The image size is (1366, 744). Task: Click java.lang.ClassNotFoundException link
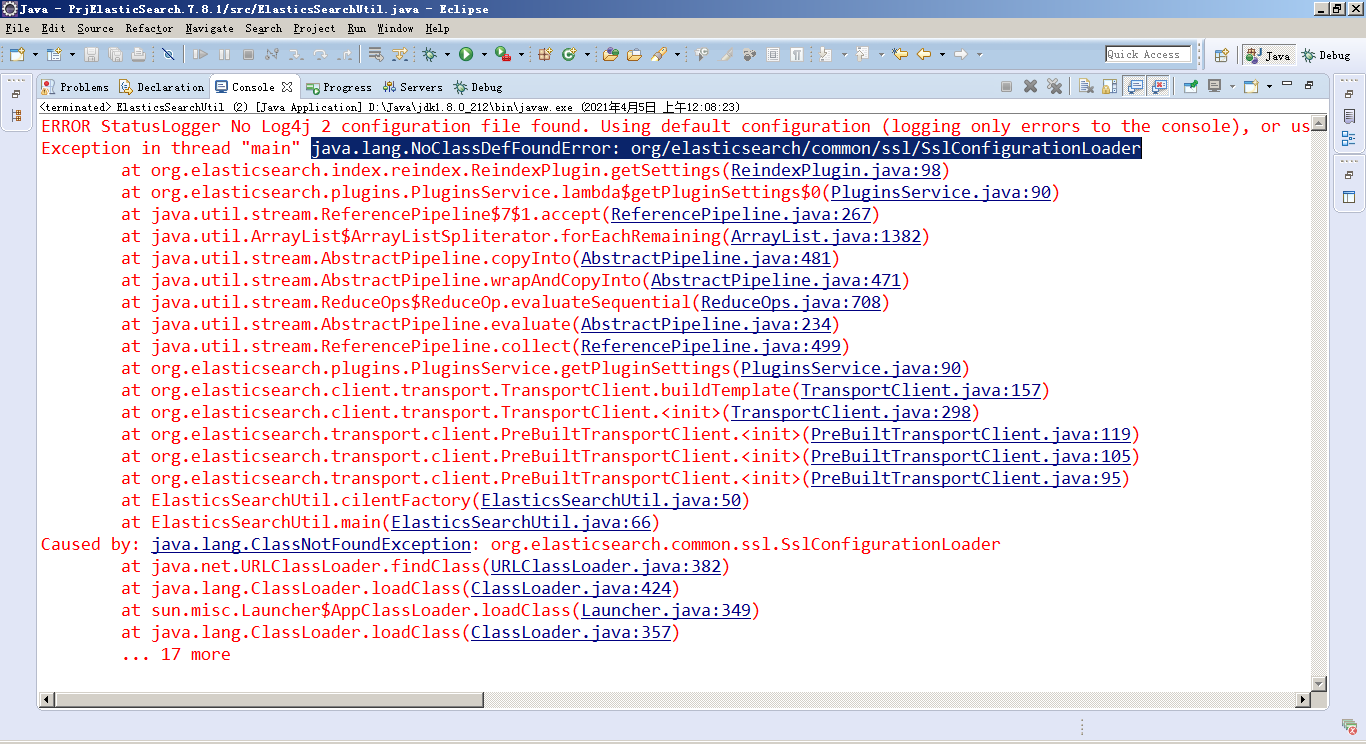(311, 544)
